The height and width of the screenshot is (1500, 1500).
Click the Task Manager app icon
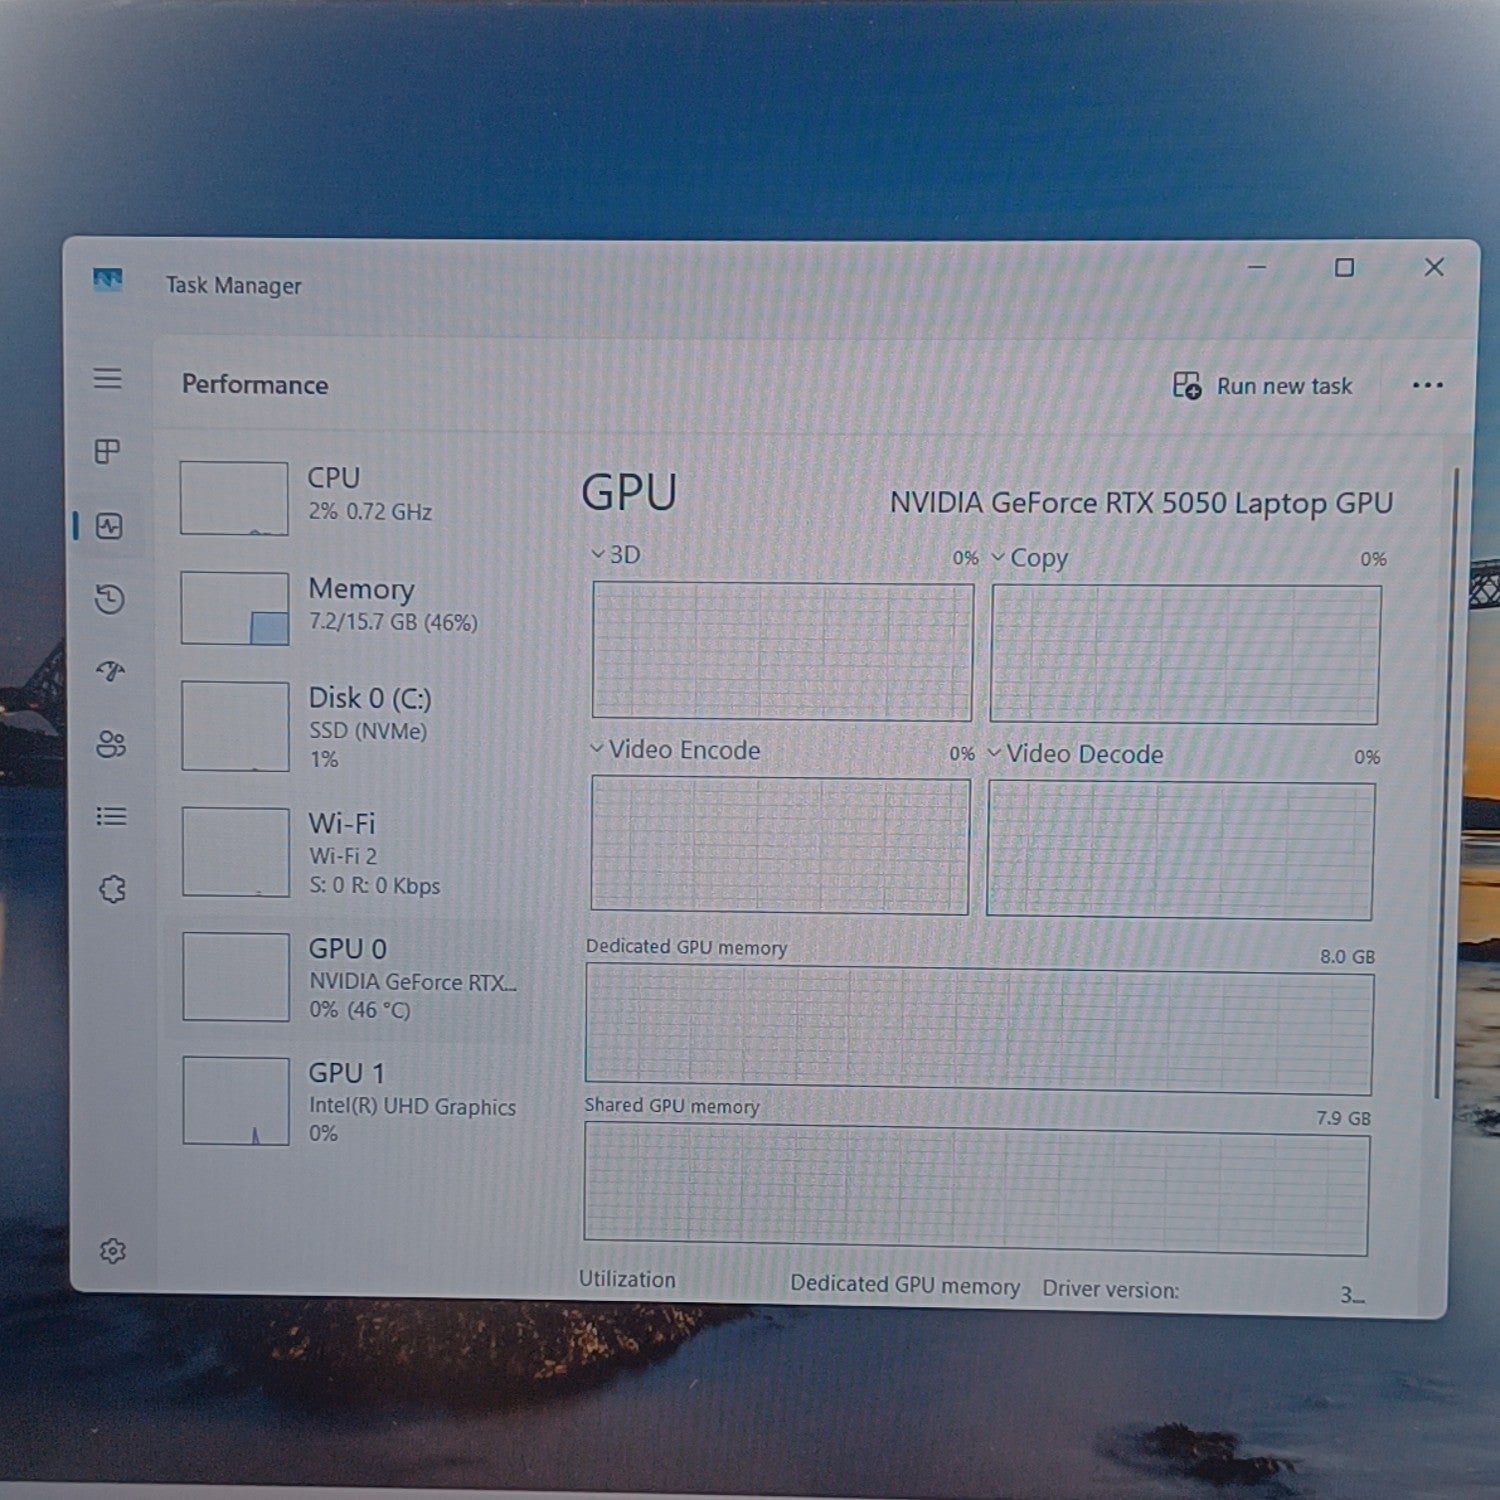point(108,279)
